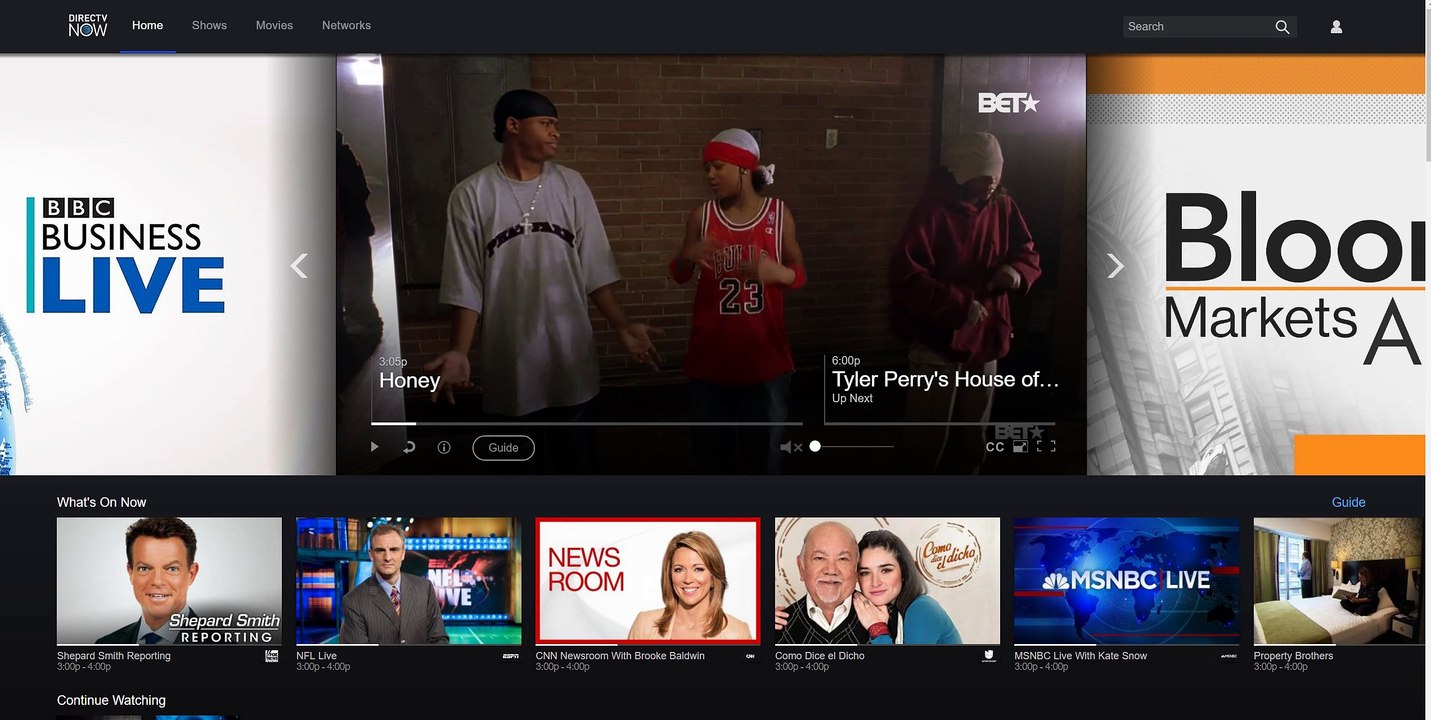The image size is (1431, 720).
Task: Open the Guide link beside What's On Now
Action: click(1348, 502)
